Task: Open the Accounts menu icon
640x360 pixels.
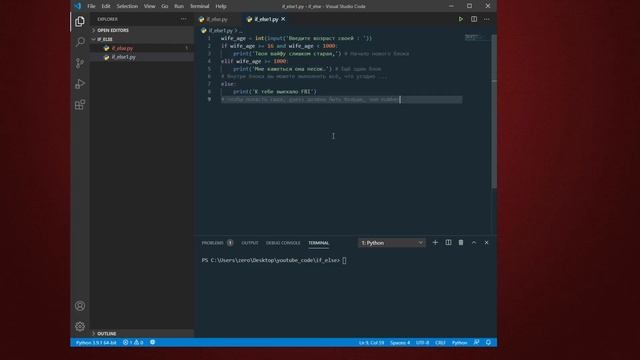Action: (x=80, y=306)
